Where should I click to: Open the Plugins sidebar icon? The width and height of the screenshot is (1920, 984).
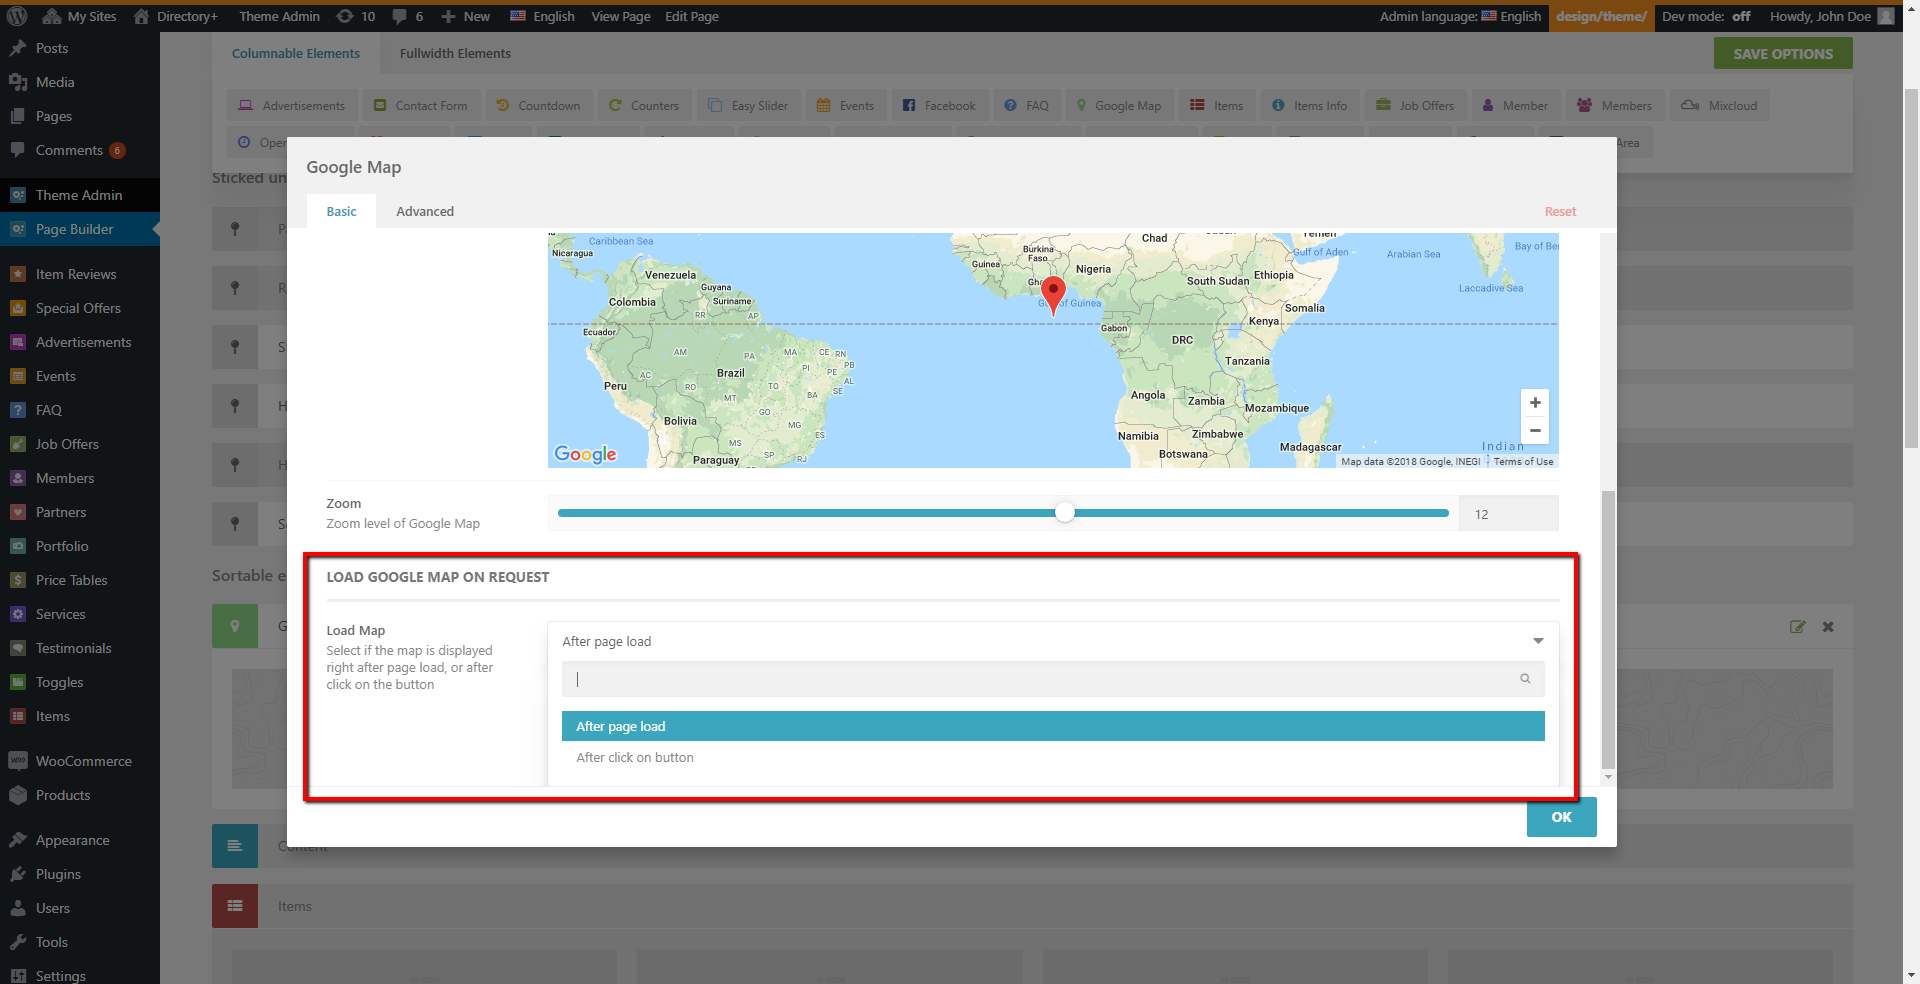(17, 874)
